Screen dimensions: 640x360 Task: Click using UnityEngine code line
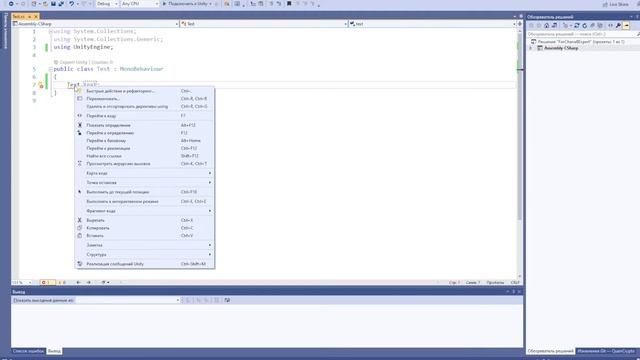(83, 47)
